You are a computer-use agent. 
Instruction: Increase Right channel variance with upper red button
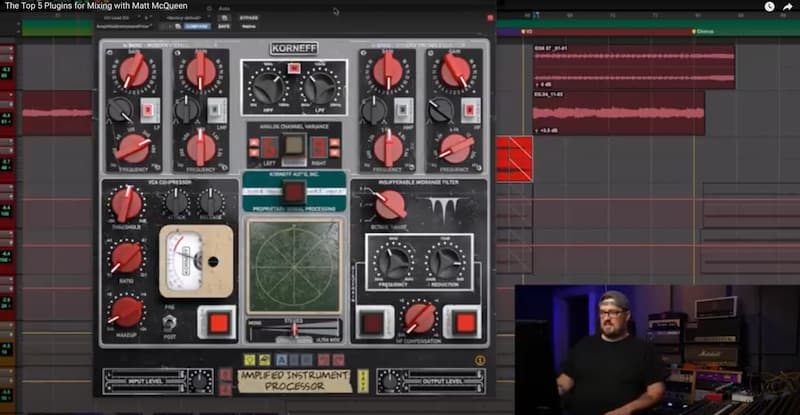click(x=334, y=143)
